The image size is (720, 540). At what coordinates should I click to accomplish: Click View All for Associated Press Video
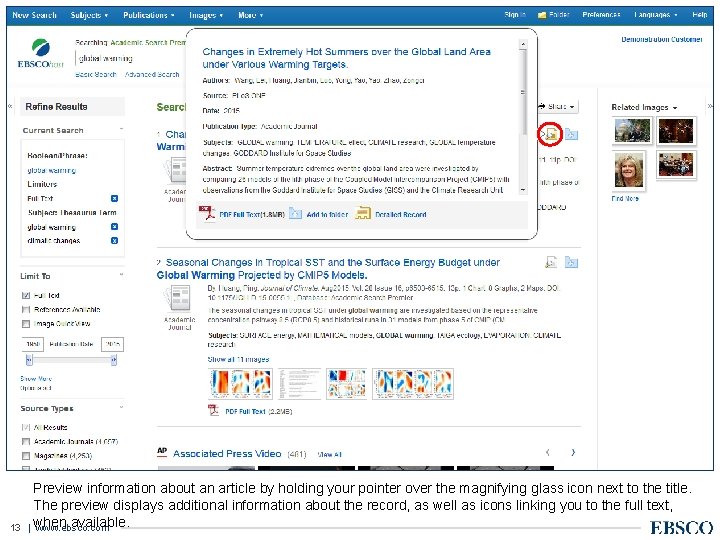(329, 454)
